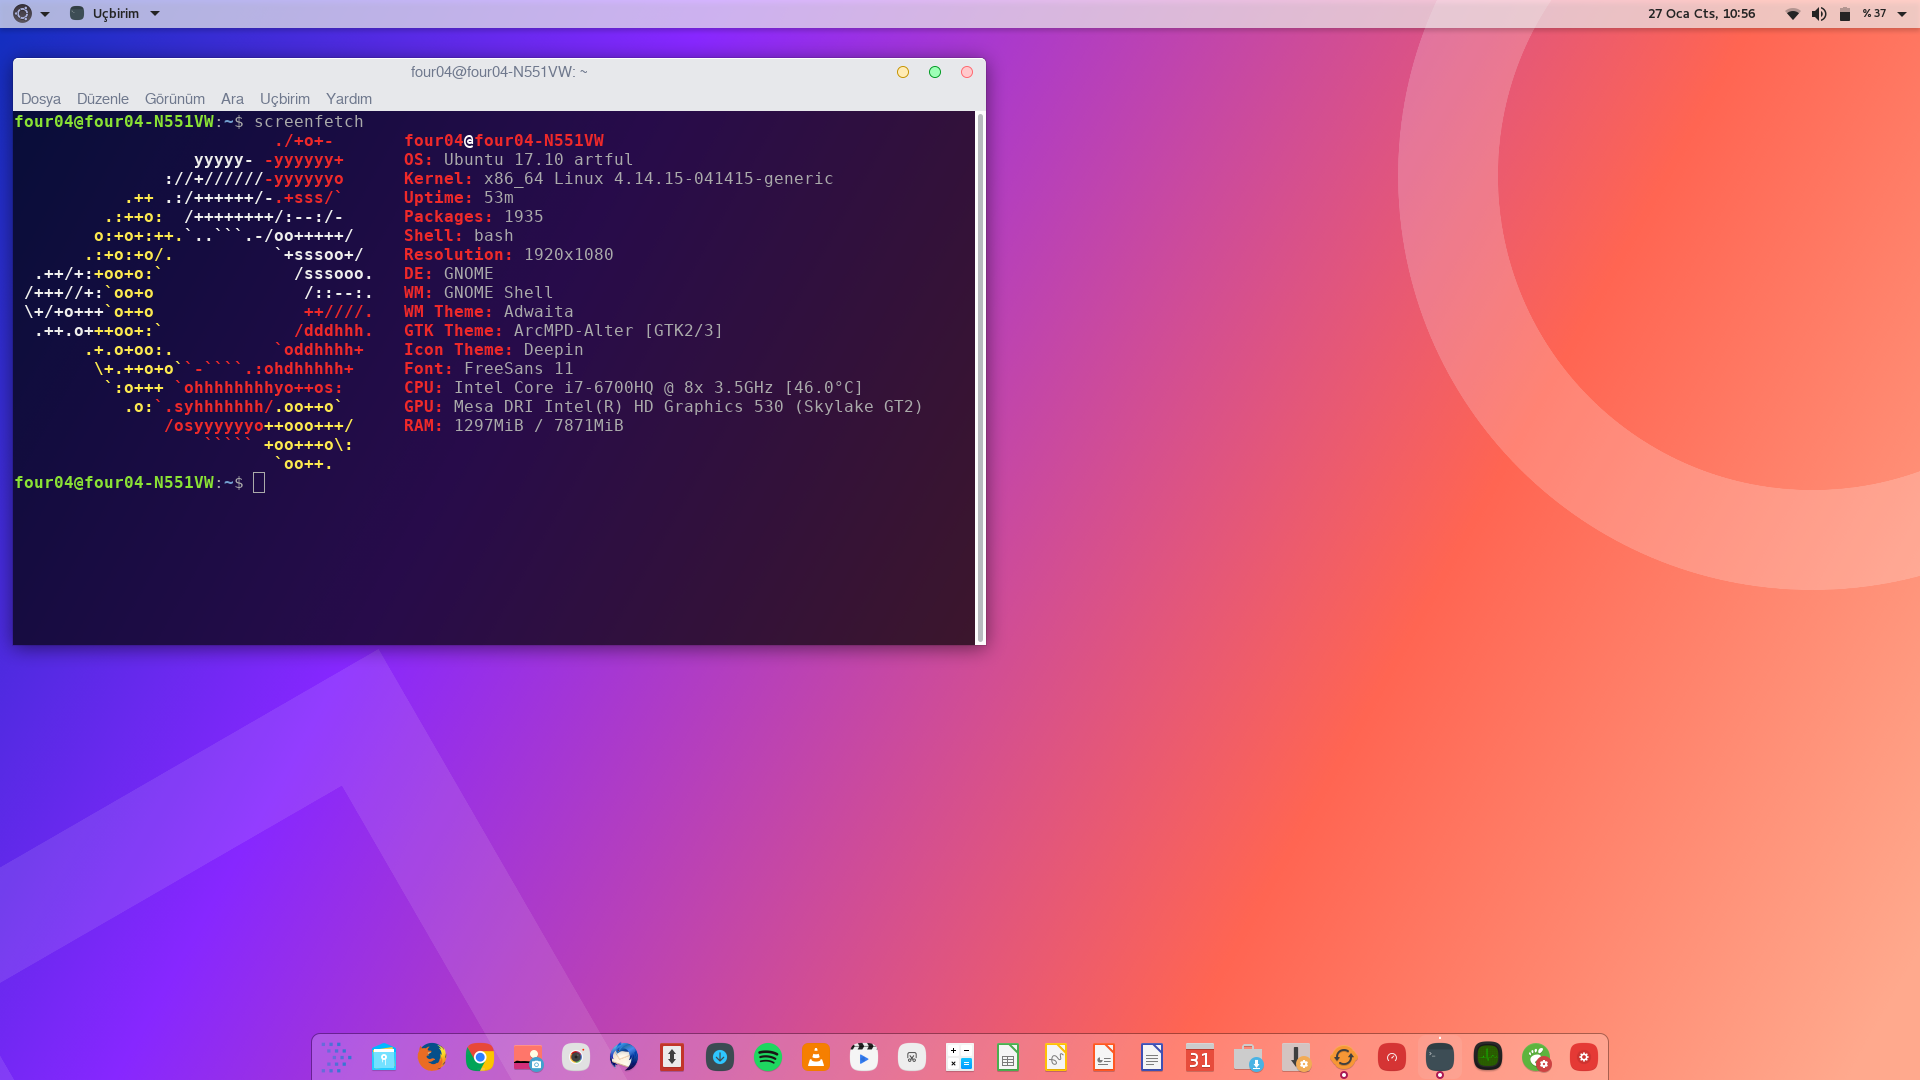
Task: Open LibreOffice Draw from the dock
Action: pyautogui.click(x=1056, y=1057)
